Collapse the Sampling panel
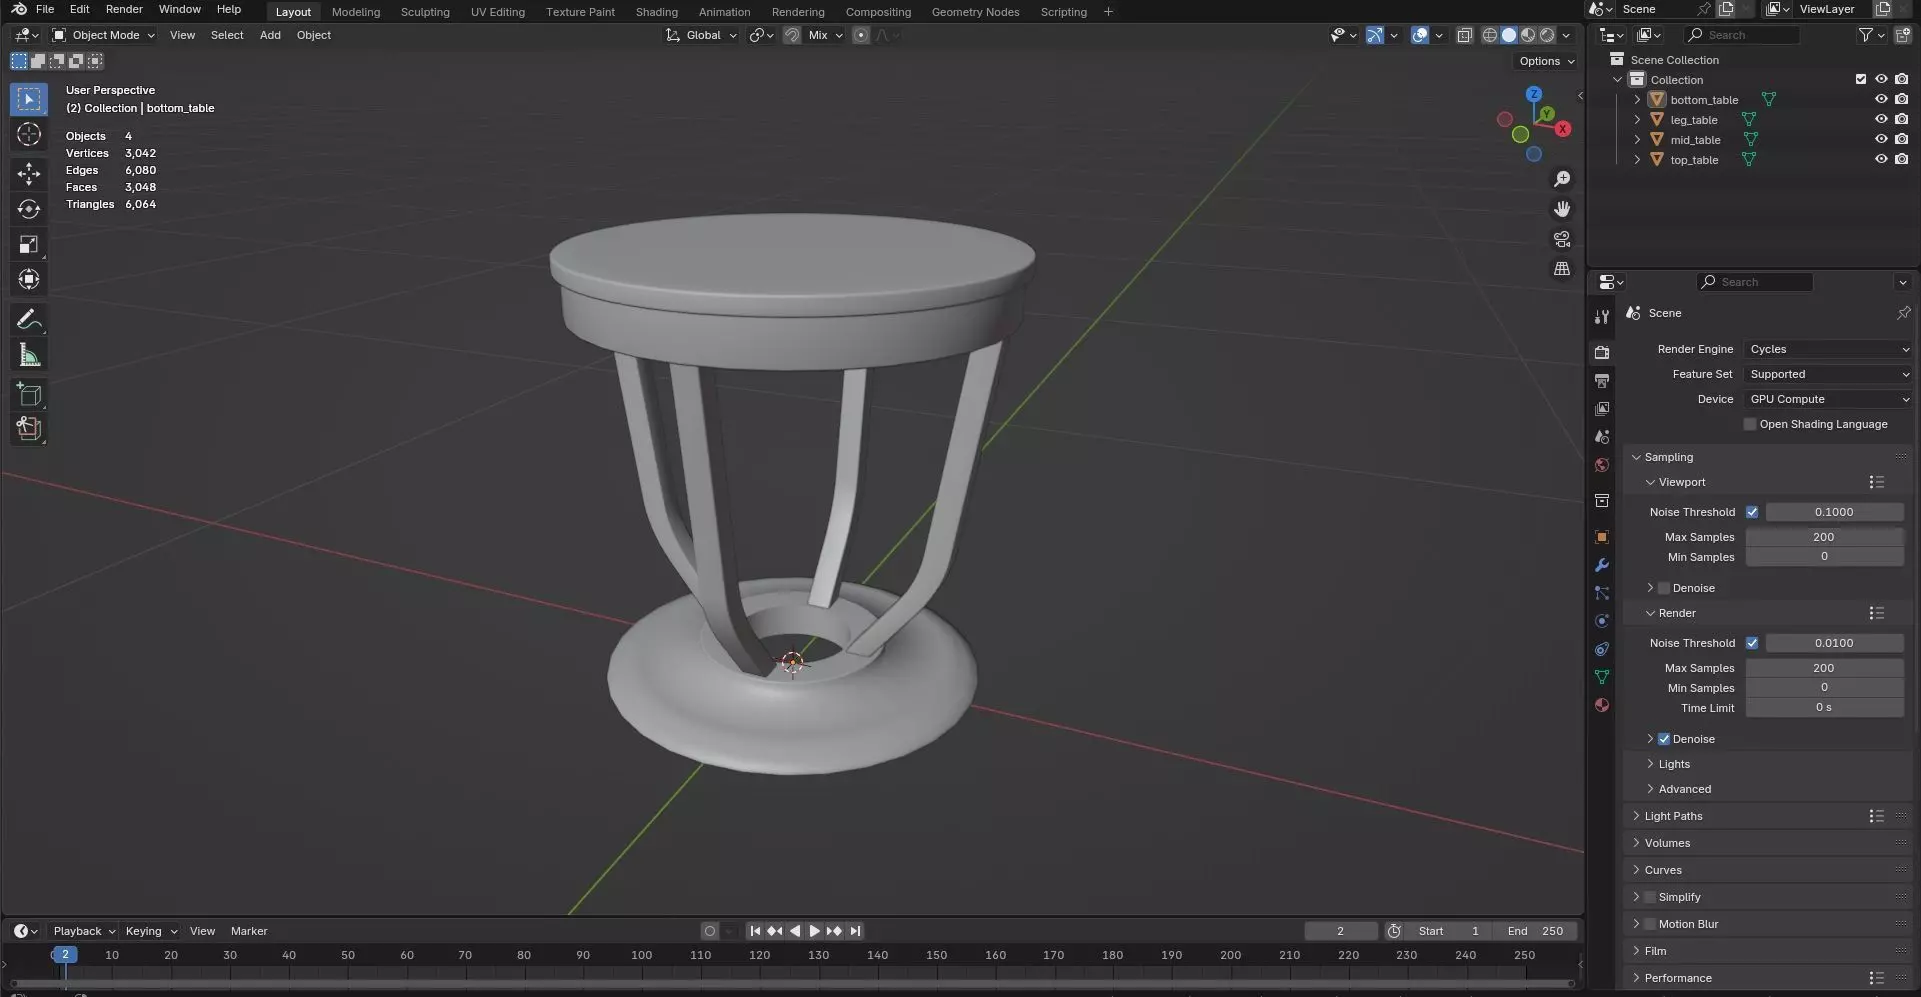1921x997 pixels. pos(1669,457)
